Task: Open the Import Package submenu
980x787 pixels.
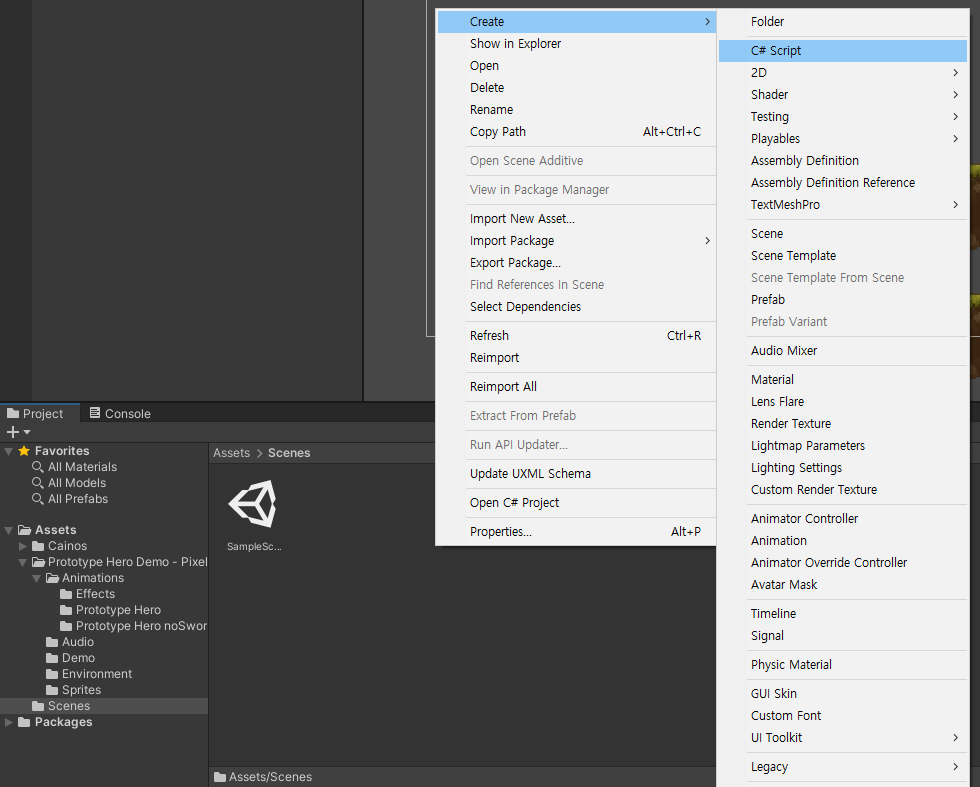Action: click(576, 241)
